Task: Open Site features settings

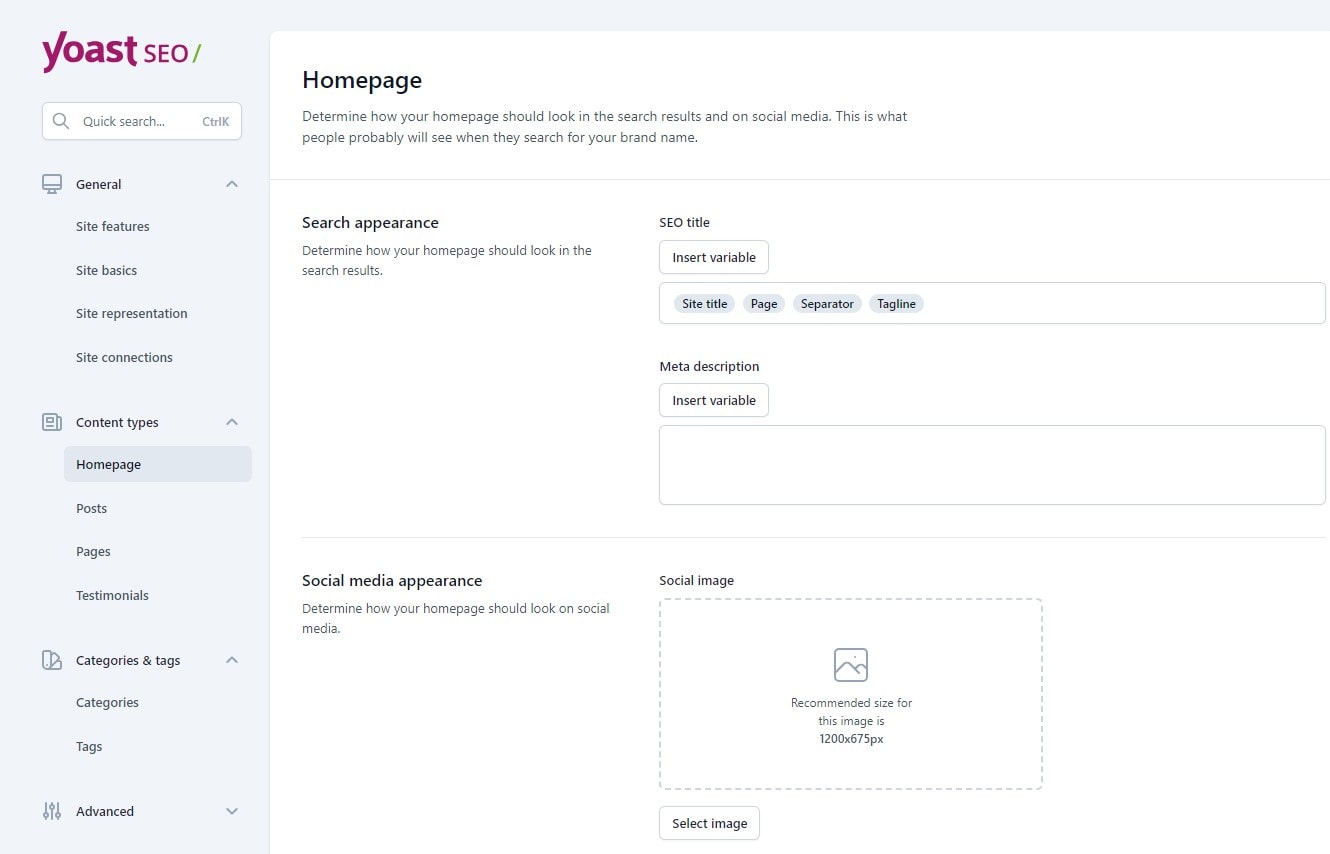Action: tap(113, 227)
